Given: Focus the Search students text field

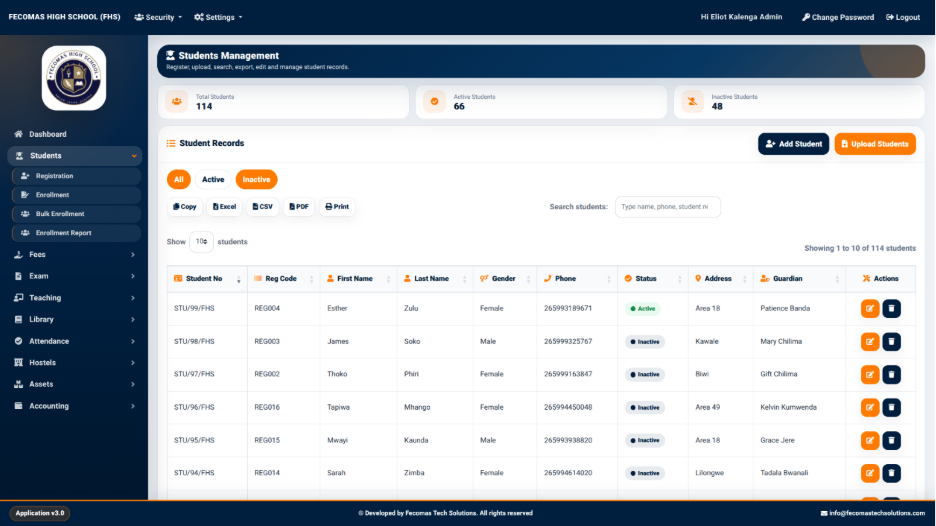Looking at the screenshot, I should [667, 207].
